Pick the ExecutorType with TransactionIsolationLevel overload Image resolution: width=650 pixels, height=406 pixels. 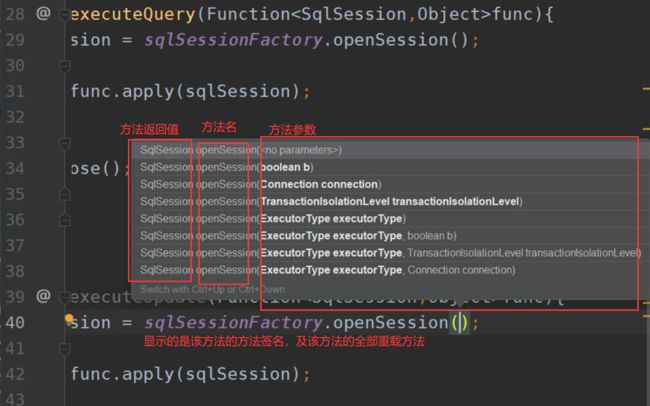pos(449,252)
